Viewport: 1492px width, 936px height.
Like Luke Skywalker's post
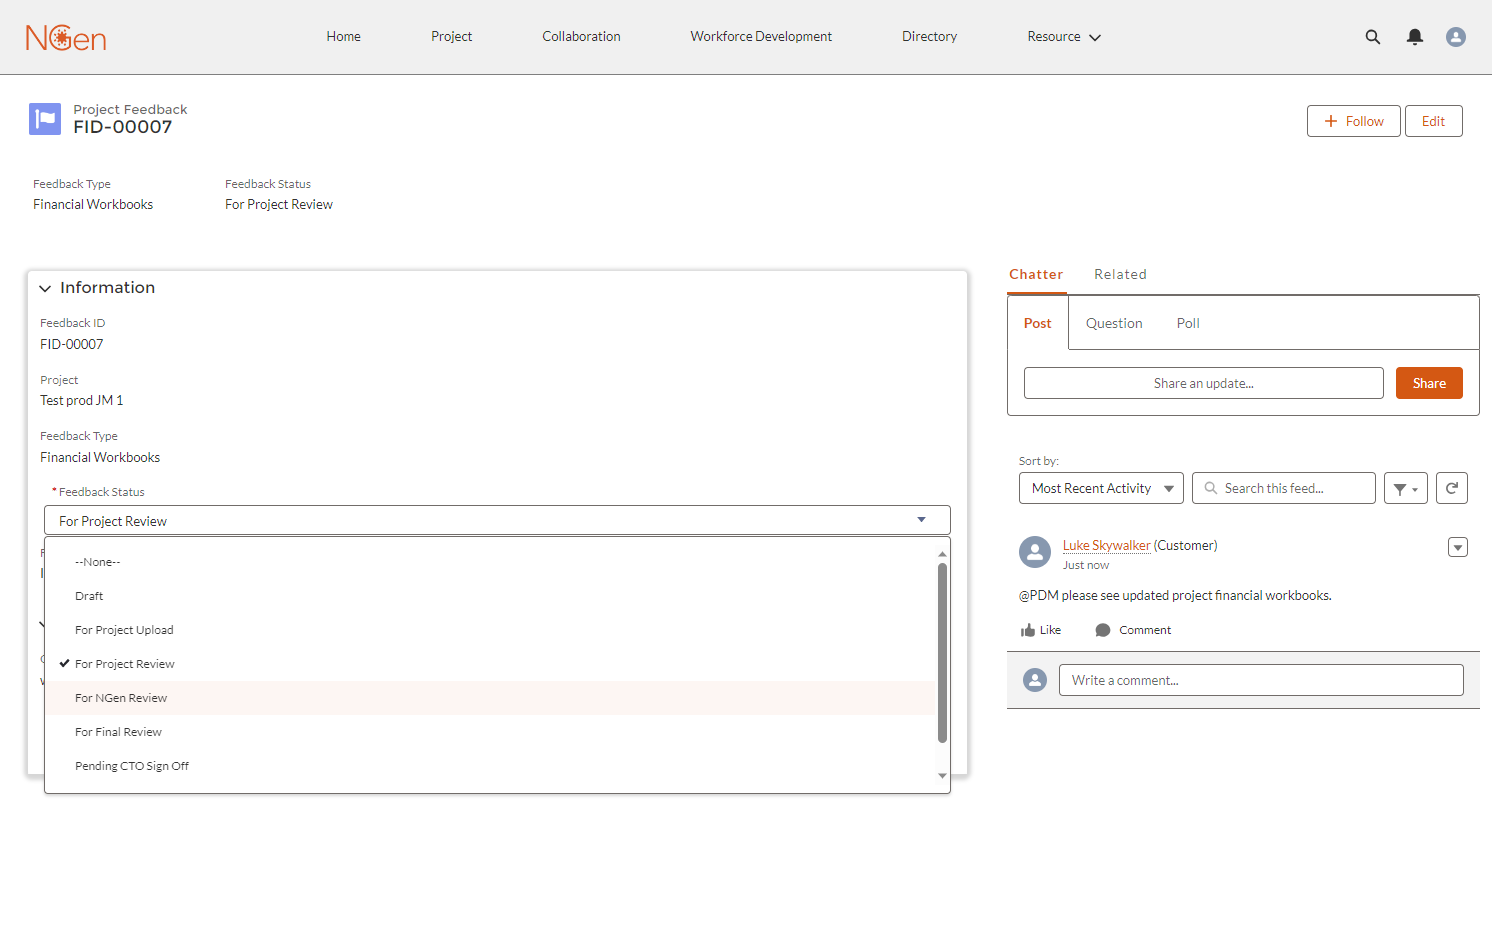[1041, 630]
